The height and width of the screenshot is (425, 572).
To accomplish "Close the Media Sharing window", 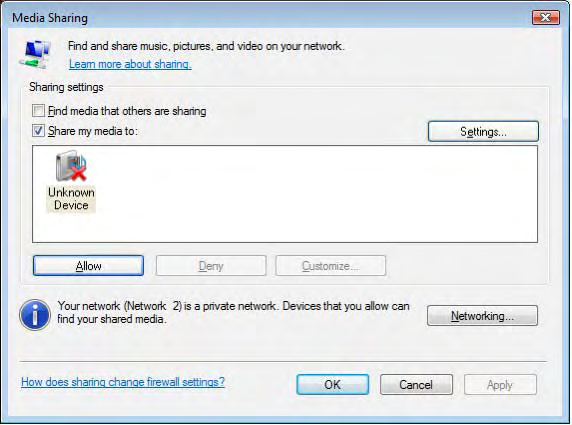I will pyautogui.click(x=546, y=17).
